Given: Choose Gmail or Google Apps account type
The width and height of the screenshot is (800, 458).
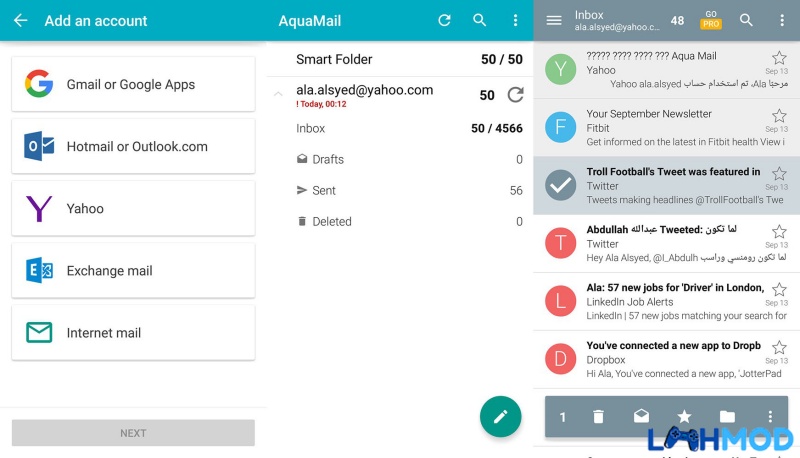Looking at the screenshot, I should [x=133, y=84].
